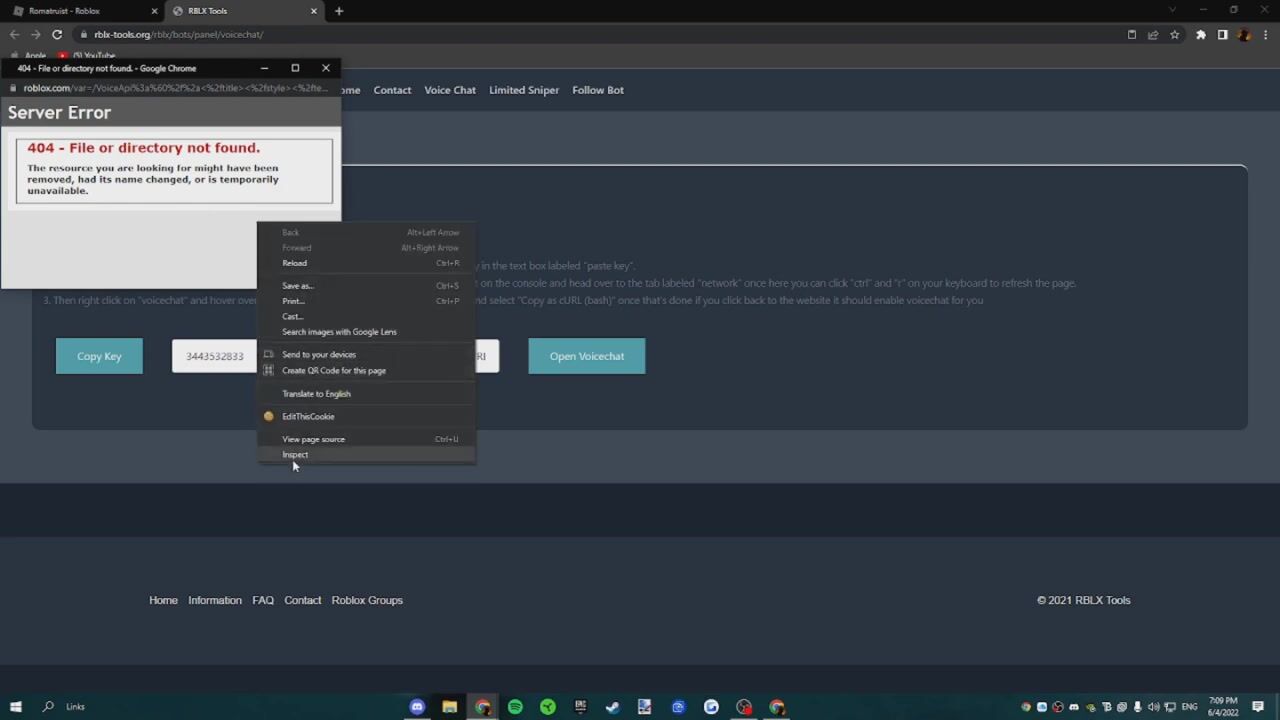Screen dimensions: 1280x720
Task: Close the RBLX Tools tab
Action: [314, 11]
